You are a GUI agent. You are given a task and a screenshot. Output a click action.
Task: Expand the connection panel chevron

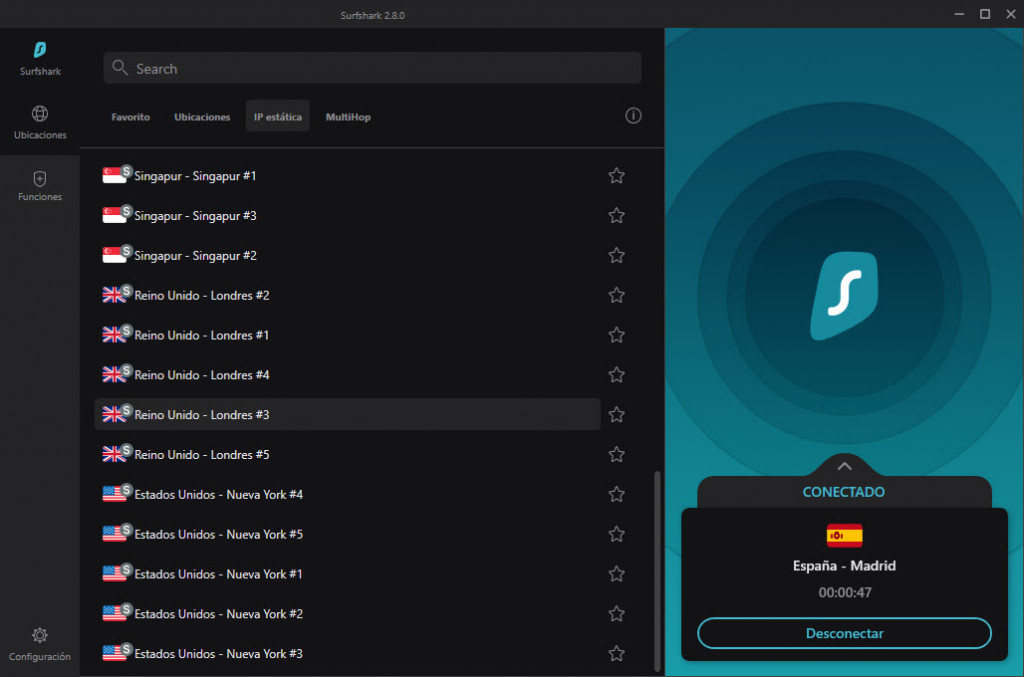tap(844, 466)
